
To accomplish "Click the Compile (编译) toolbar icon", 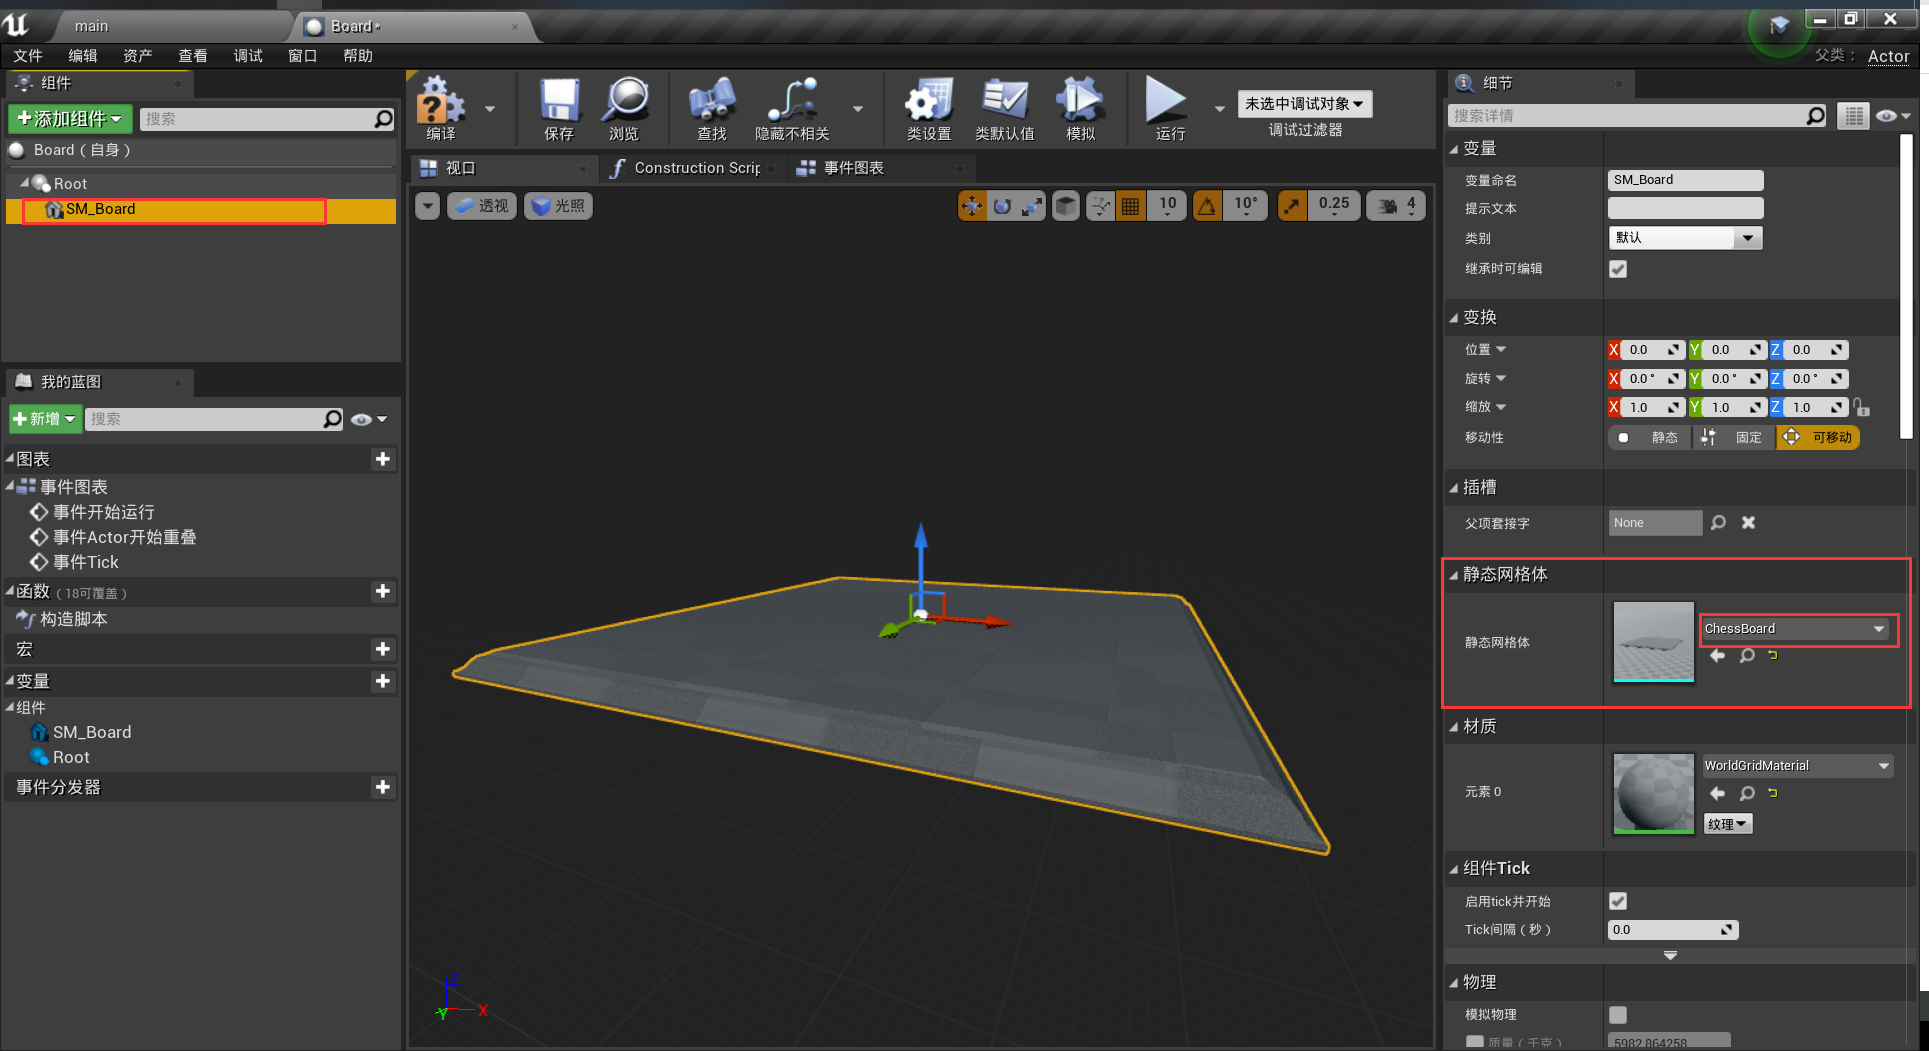I will [x=441, y=102].
